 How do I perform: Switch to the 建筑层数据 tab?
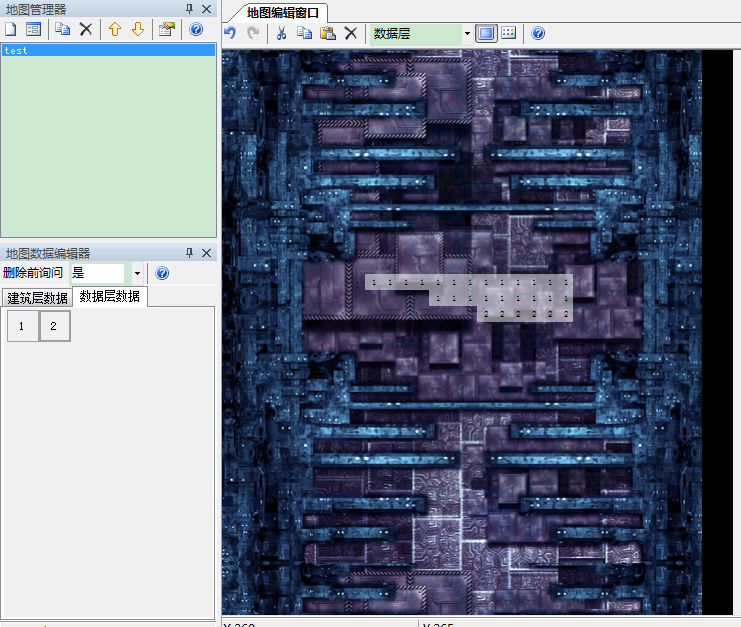coord(37,298)
